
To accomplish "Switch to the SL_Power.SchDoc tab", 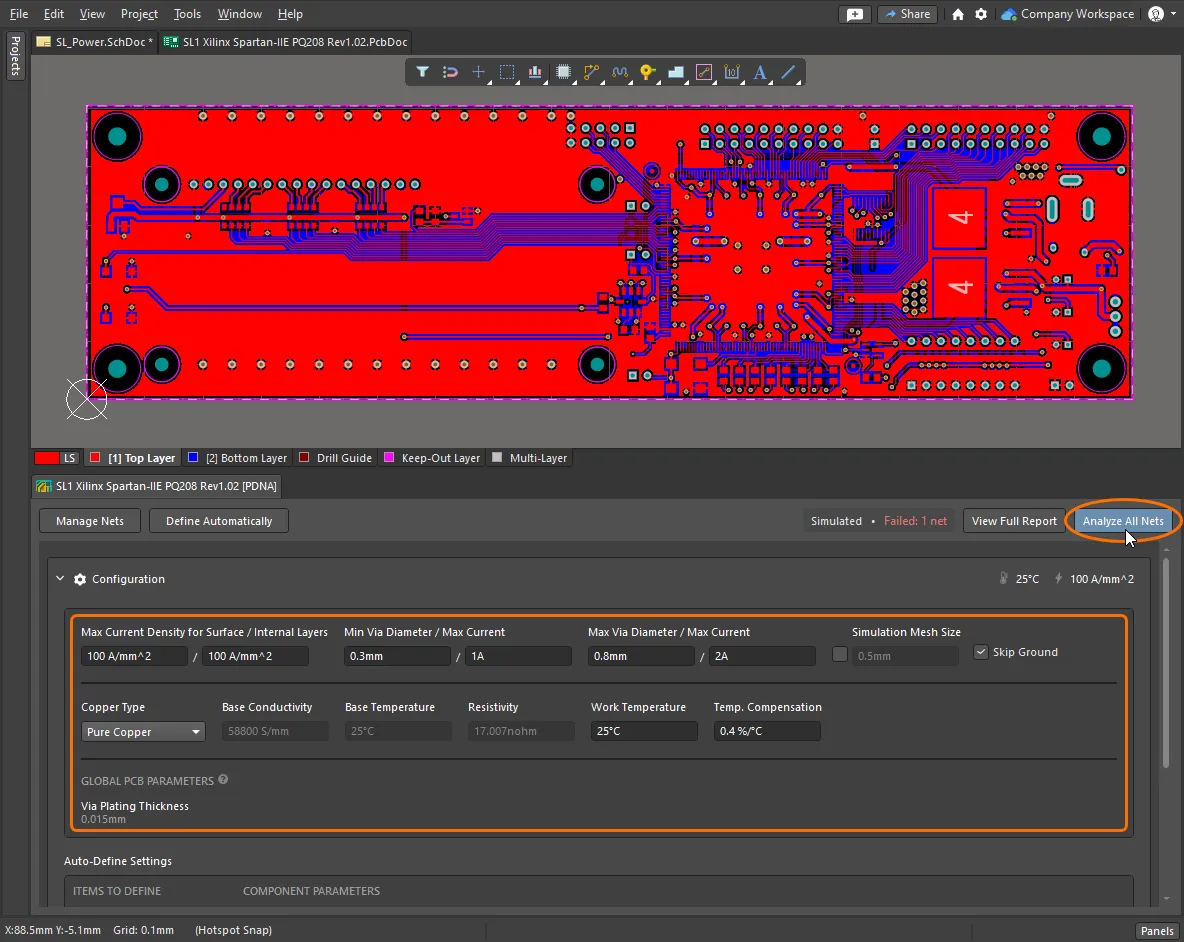I will click(x=94, y=42).
